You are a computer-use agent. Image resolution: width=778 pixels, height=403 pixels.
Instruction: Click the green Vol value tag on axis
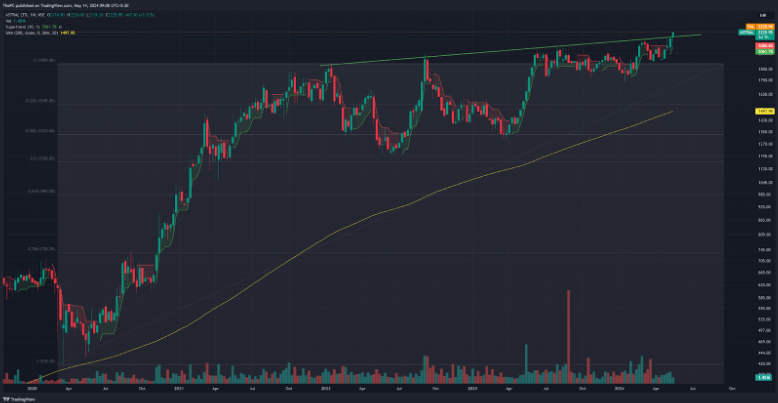click(761, 378)
